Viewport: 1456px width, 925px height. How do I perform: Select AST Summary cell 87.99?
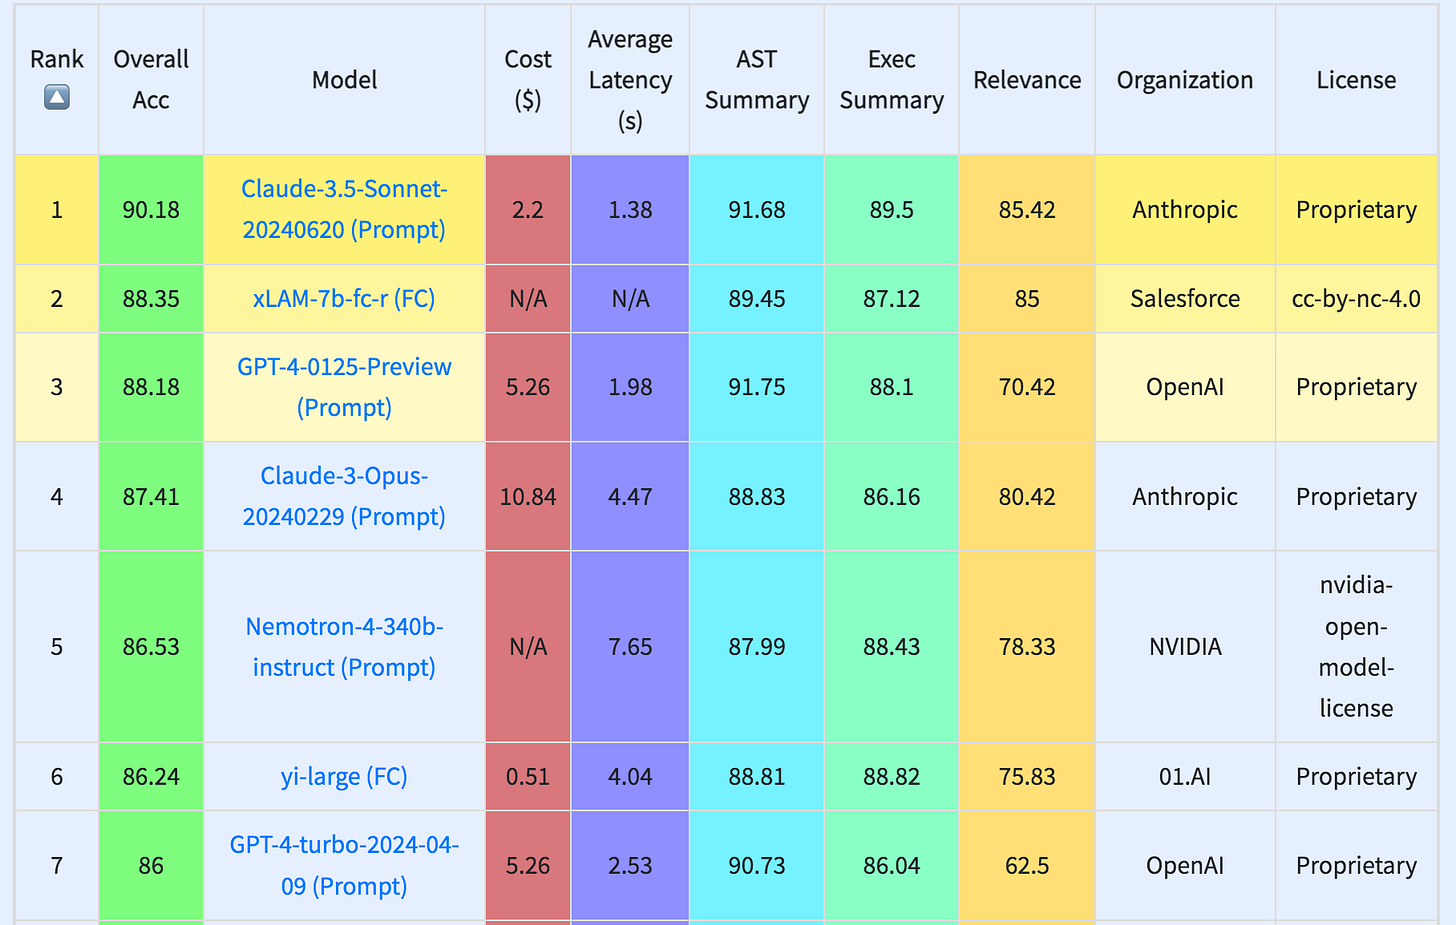(x=757, y=647)
